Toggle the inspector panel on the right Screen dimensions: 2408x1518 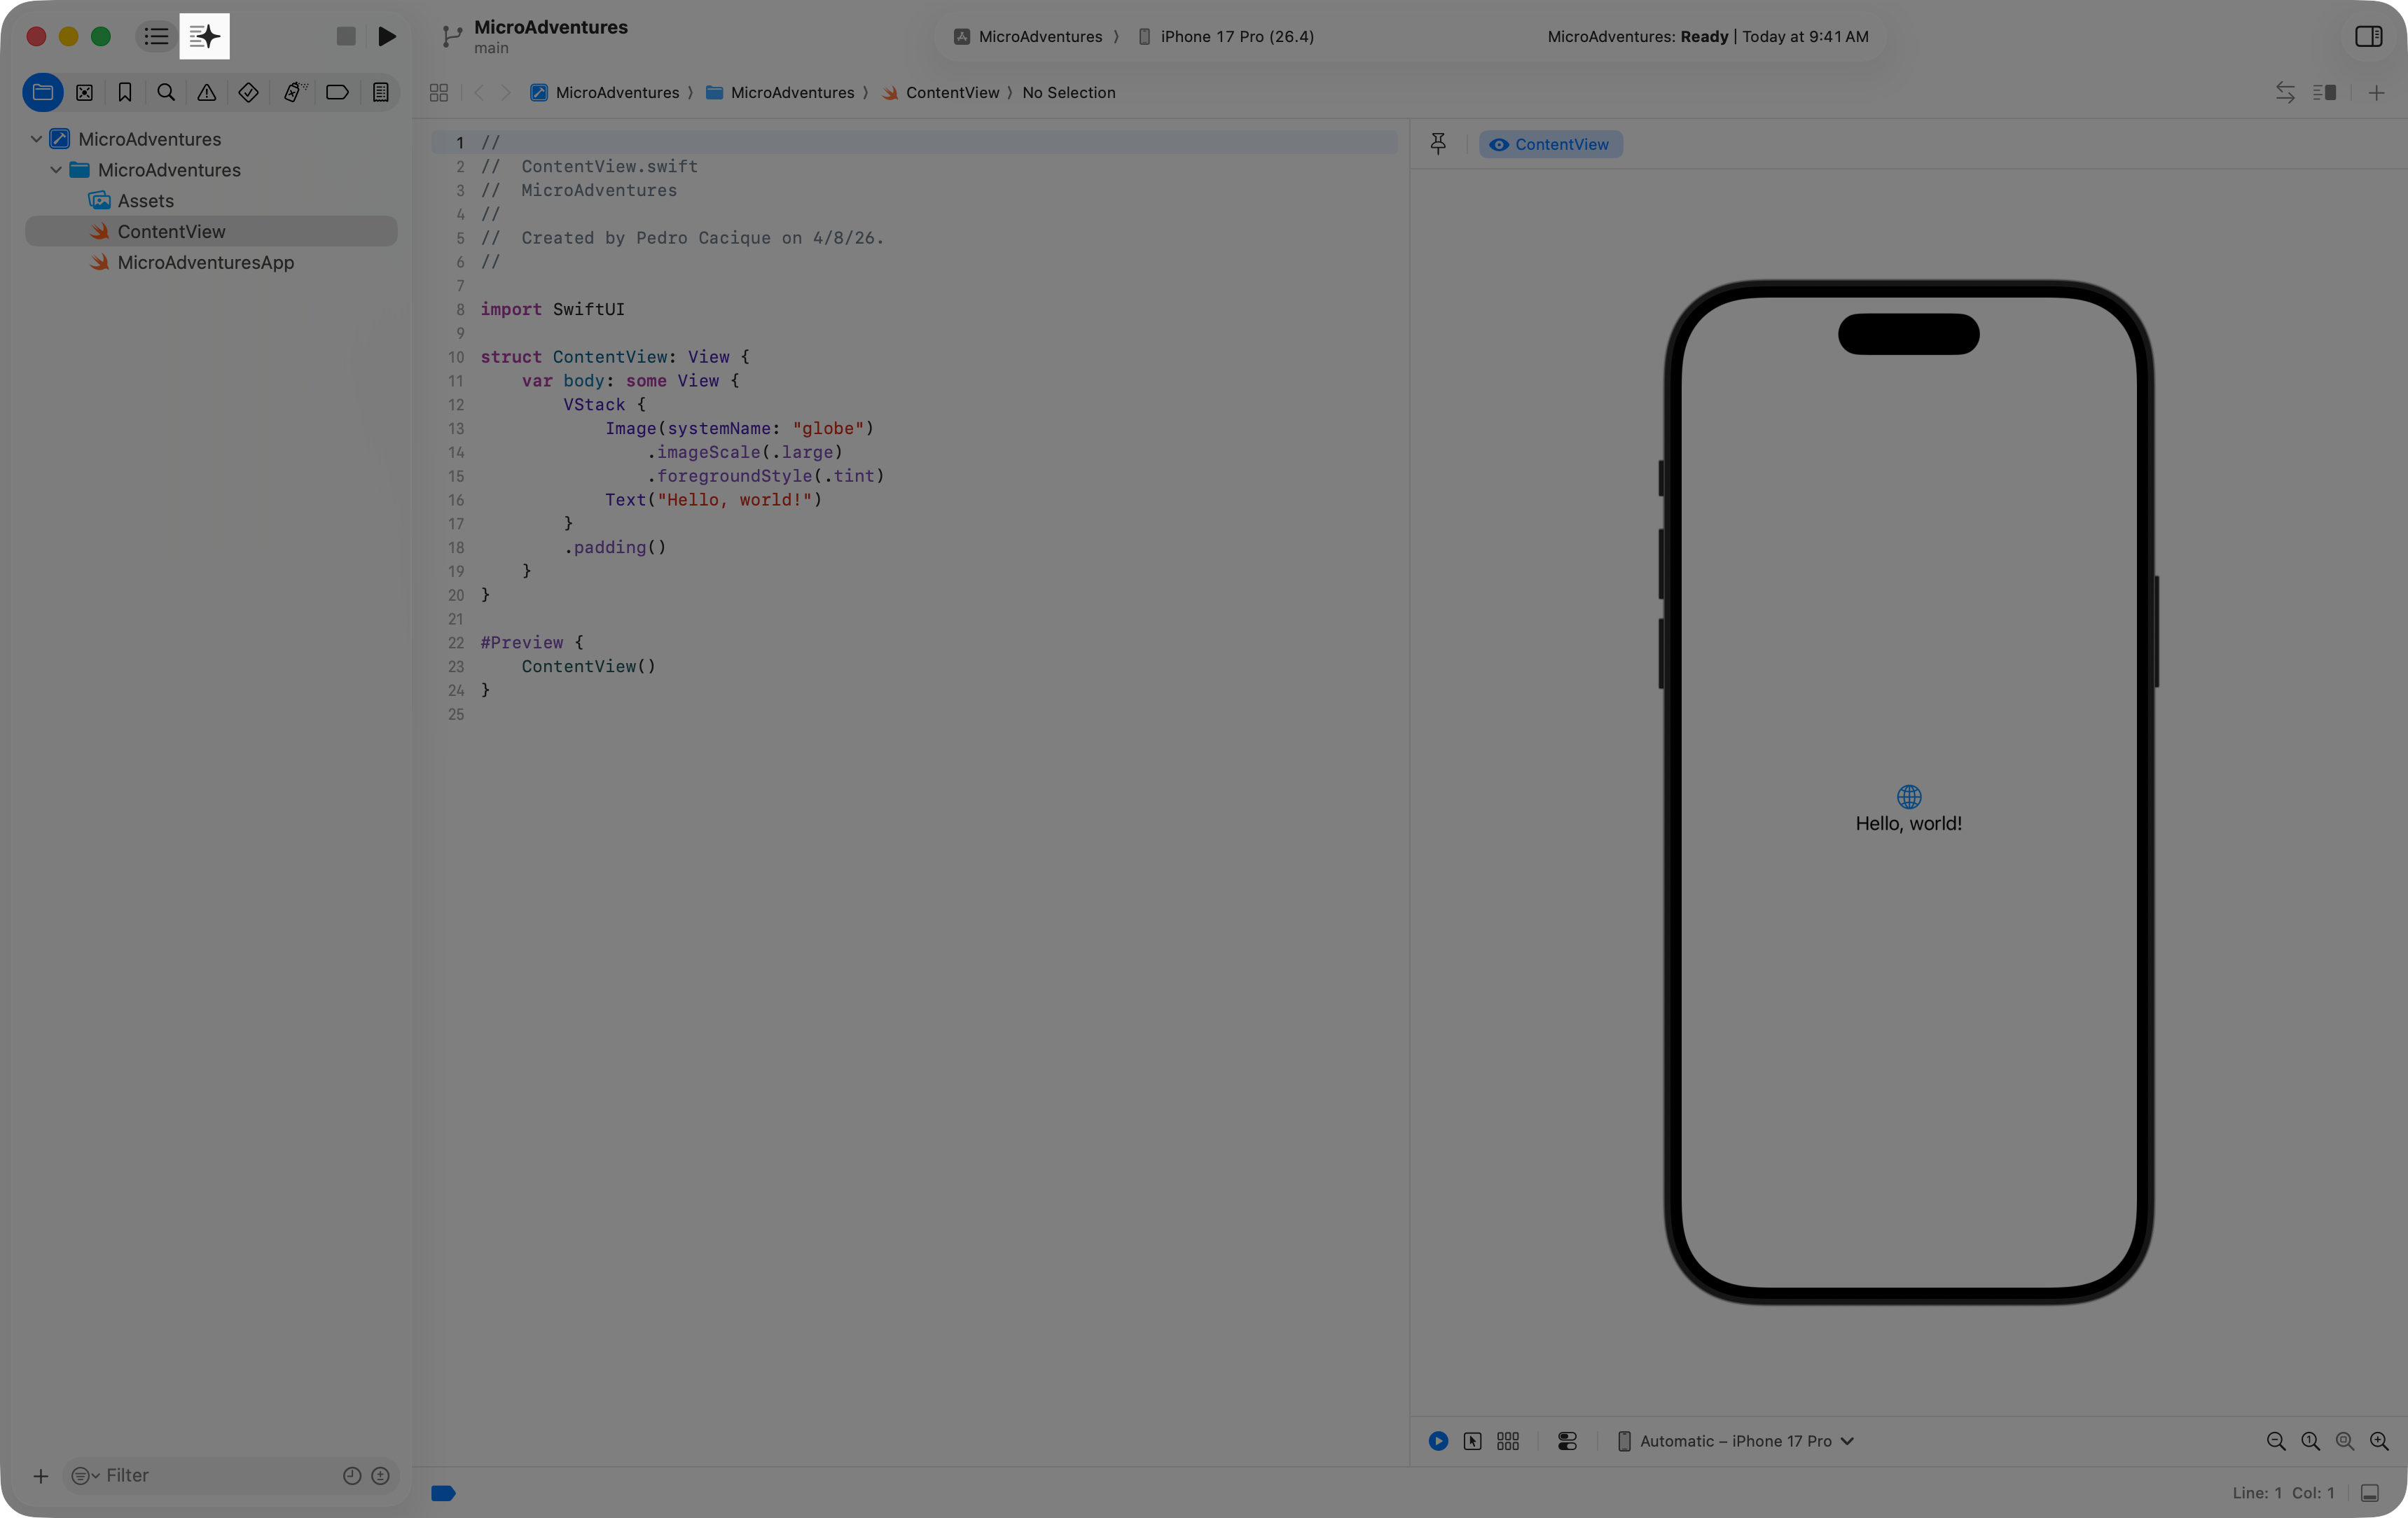pos(2368,36)
